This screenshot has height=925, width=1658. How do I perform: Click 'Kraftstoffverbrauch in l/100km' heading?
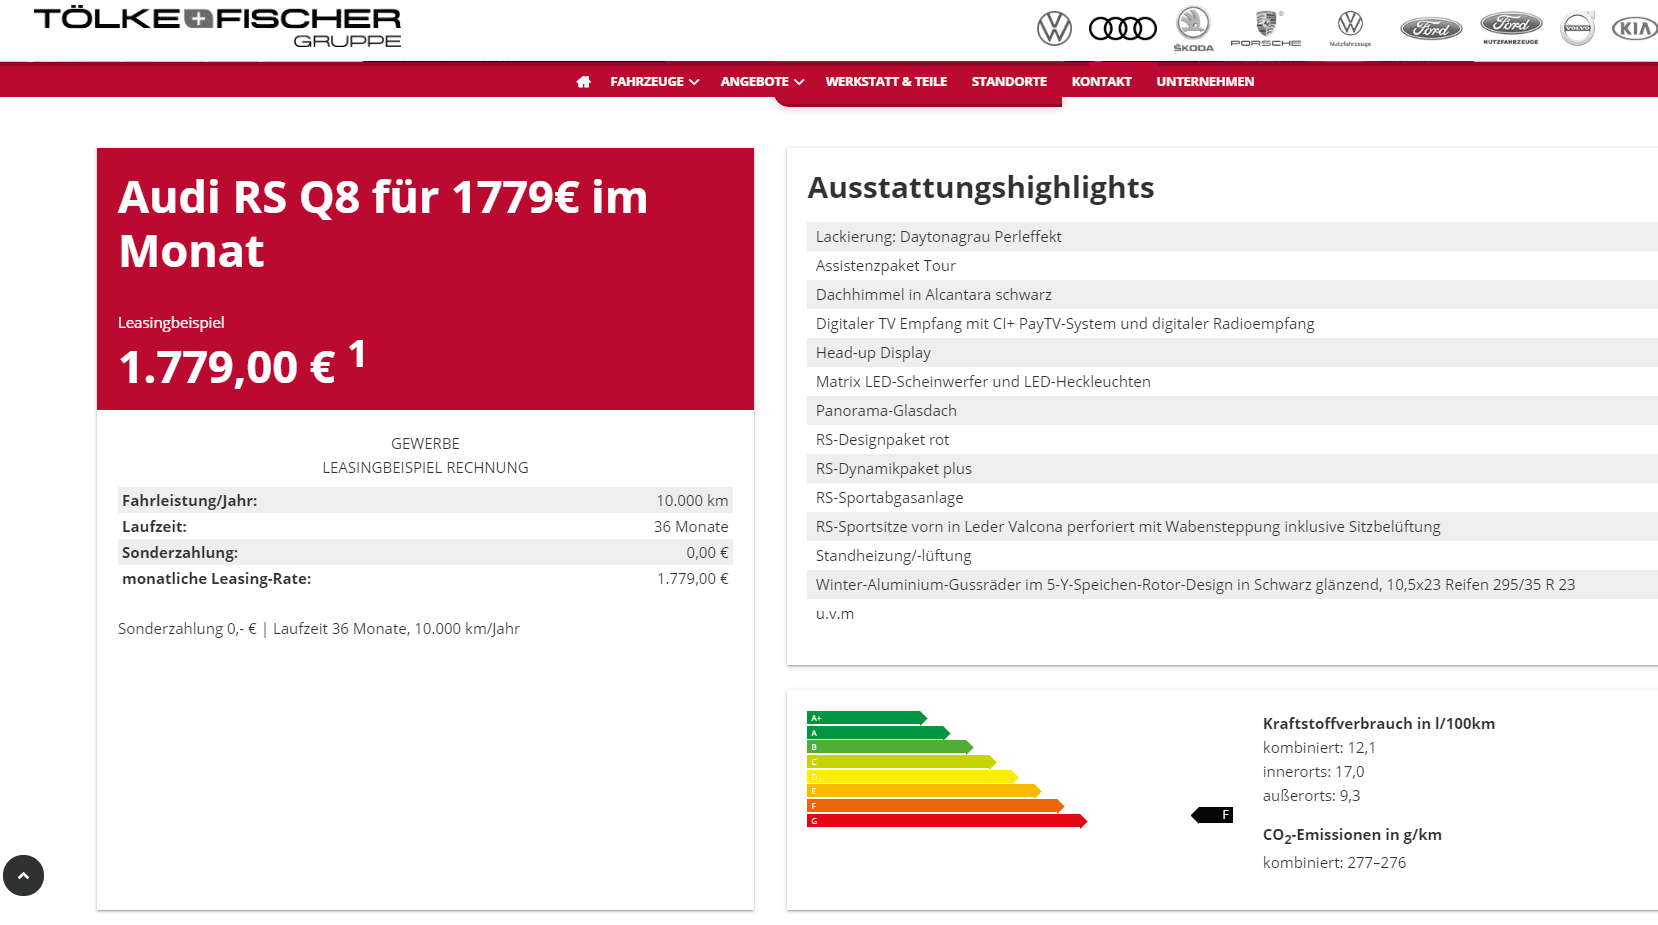point(1379,723)
